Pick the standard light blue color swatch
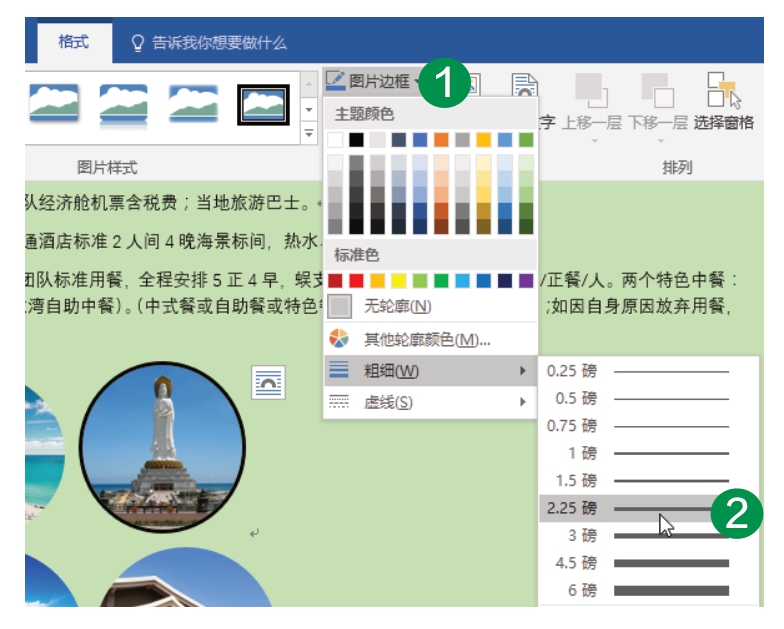This screenshot has width=784, height=629. tap(462, 280)
